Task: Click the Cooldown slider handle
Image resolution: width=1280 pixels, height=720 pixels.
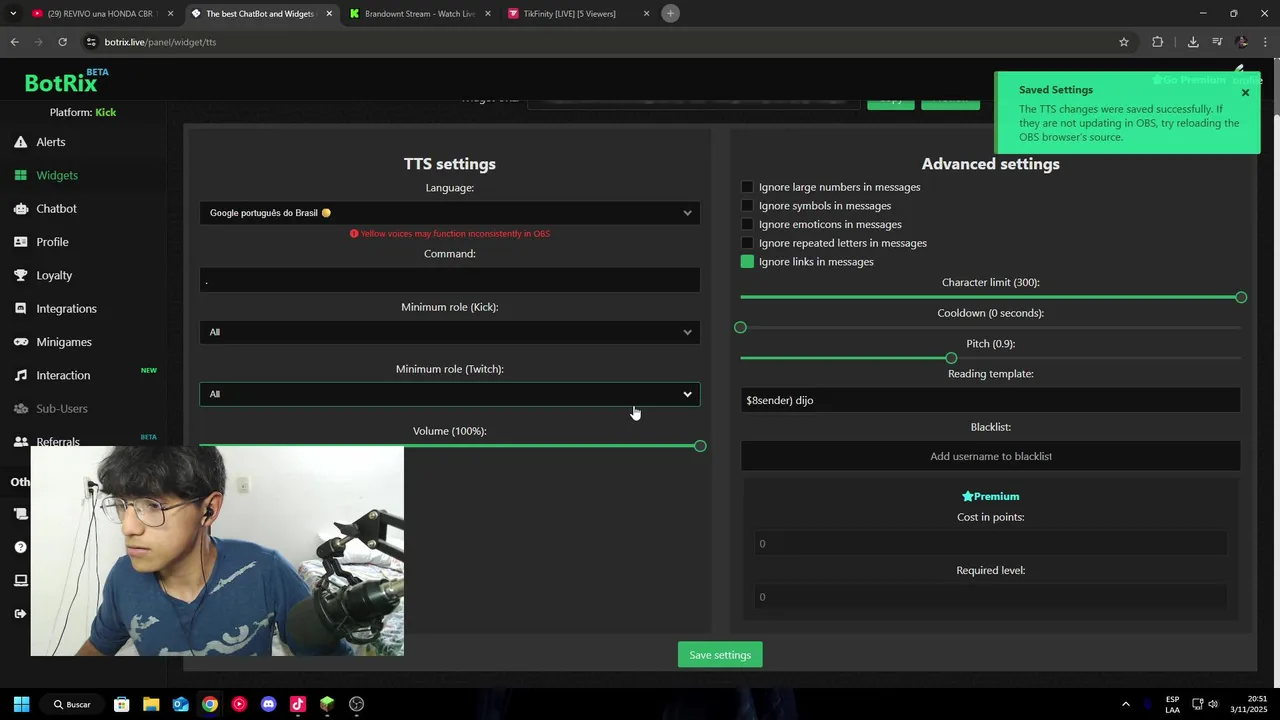Action: tap(740, 328)
